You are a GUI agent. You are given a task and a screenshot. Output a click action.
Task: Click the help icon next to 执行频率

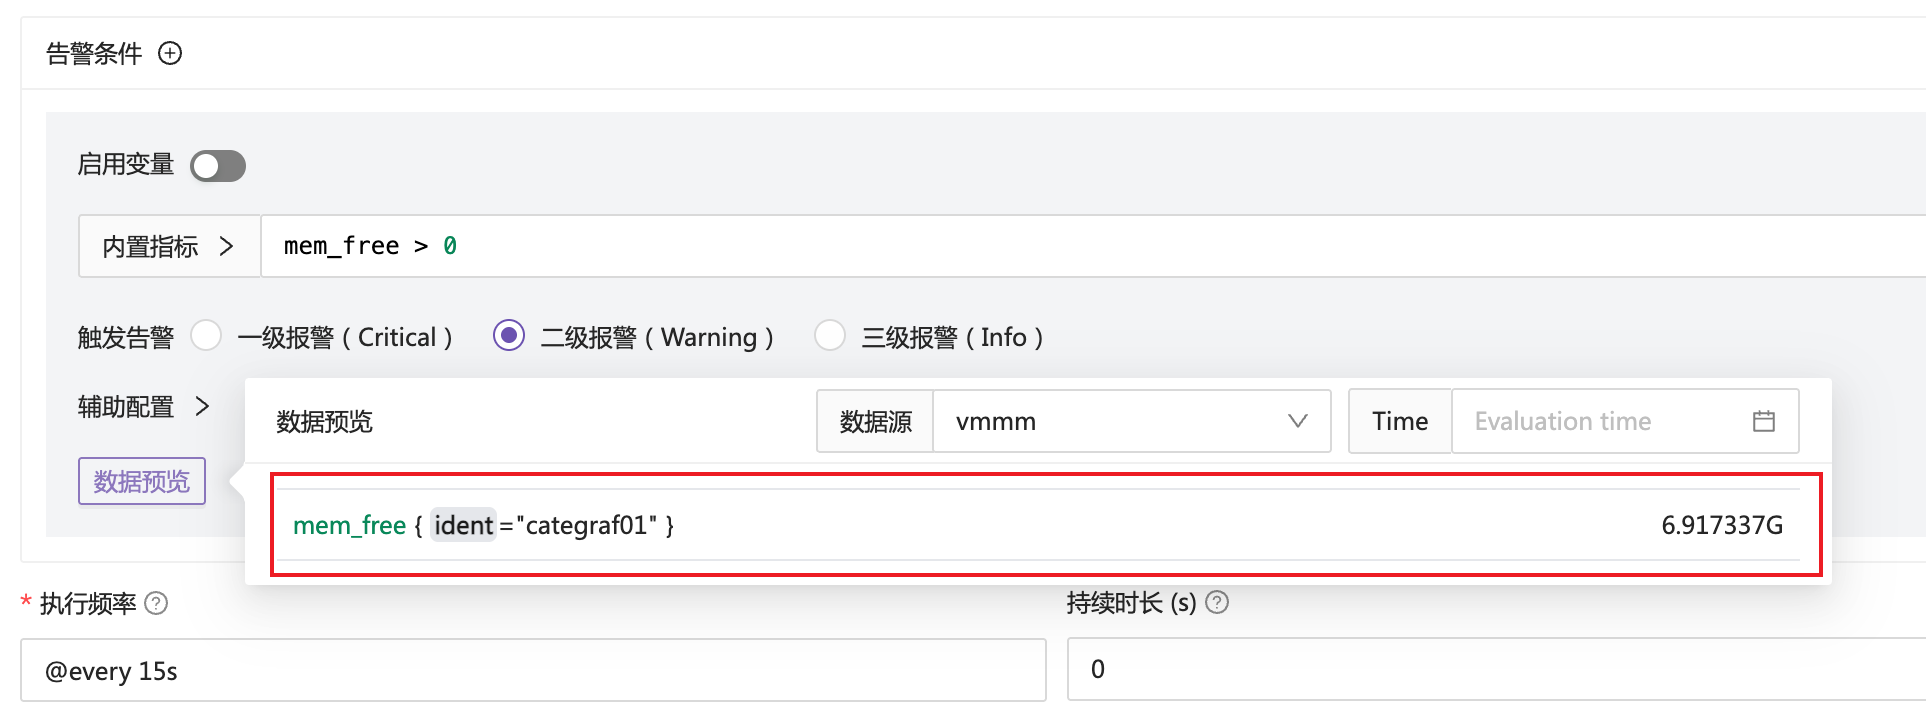click(x=156, y=603)
